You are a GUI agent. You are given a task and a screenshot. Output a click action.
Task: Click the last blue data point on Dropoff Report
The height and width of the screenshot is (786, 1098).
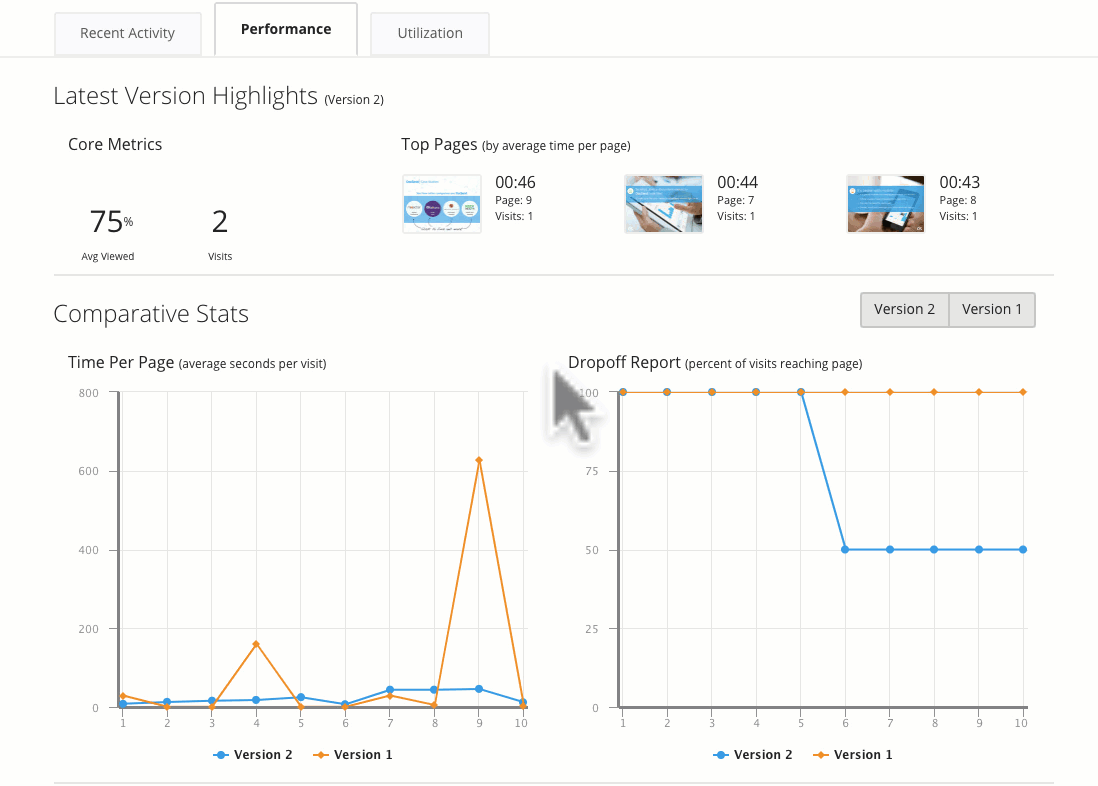1021,549
